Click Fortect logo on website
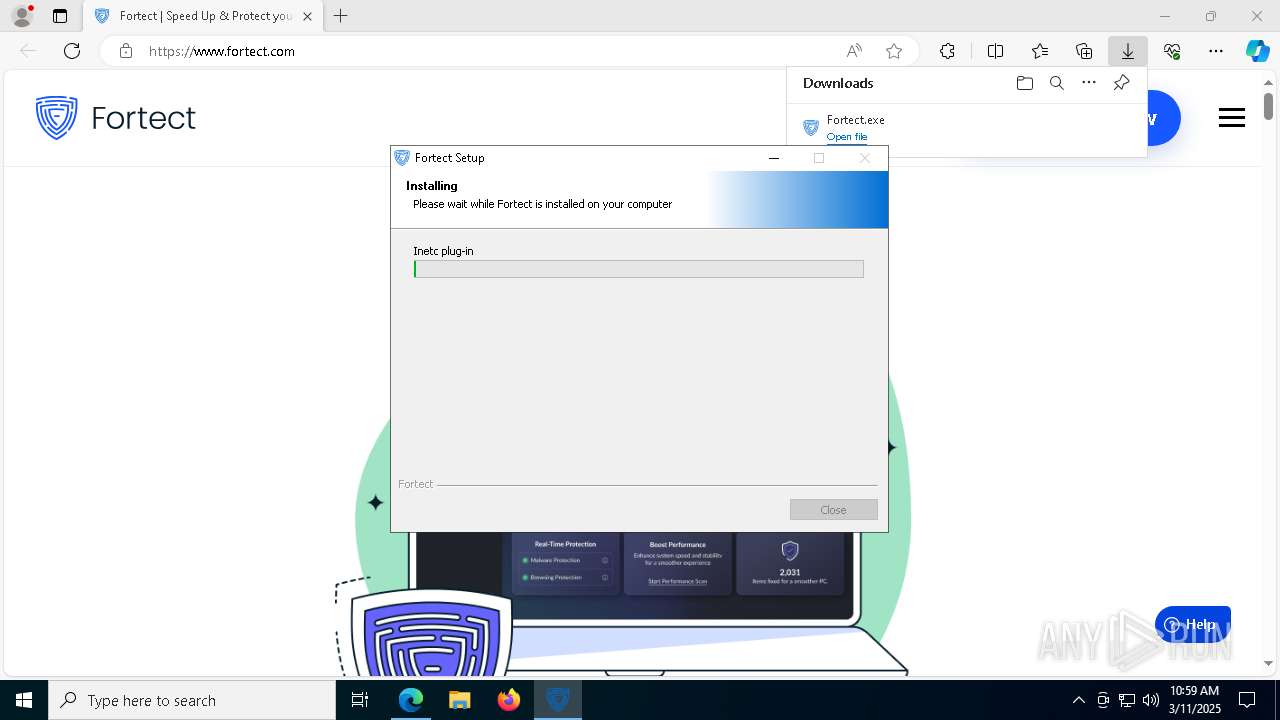Viewport: 1280px width, 720px height. 115,118
